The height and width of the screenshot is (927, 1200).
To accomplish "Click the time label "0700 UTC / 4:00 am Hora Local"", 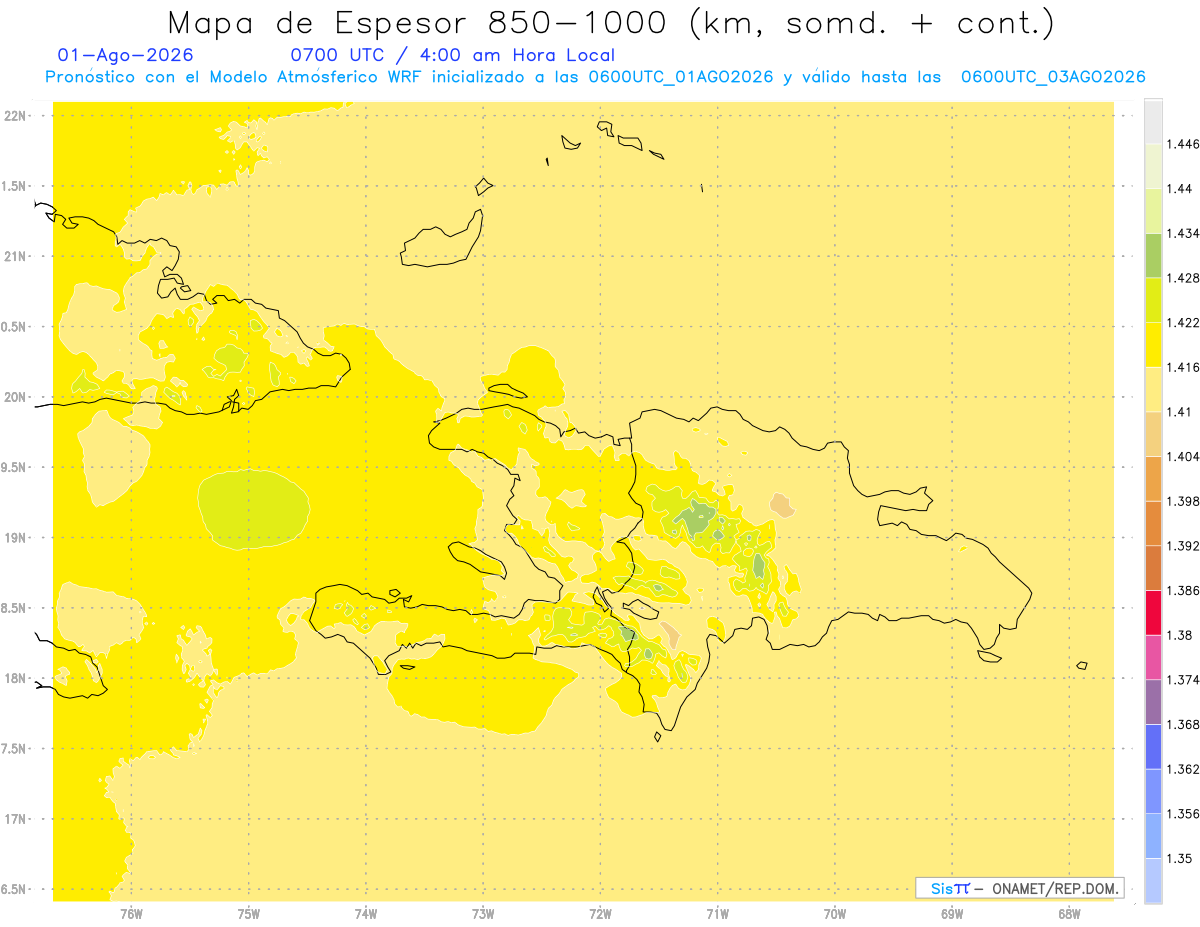I will (452, 55).
